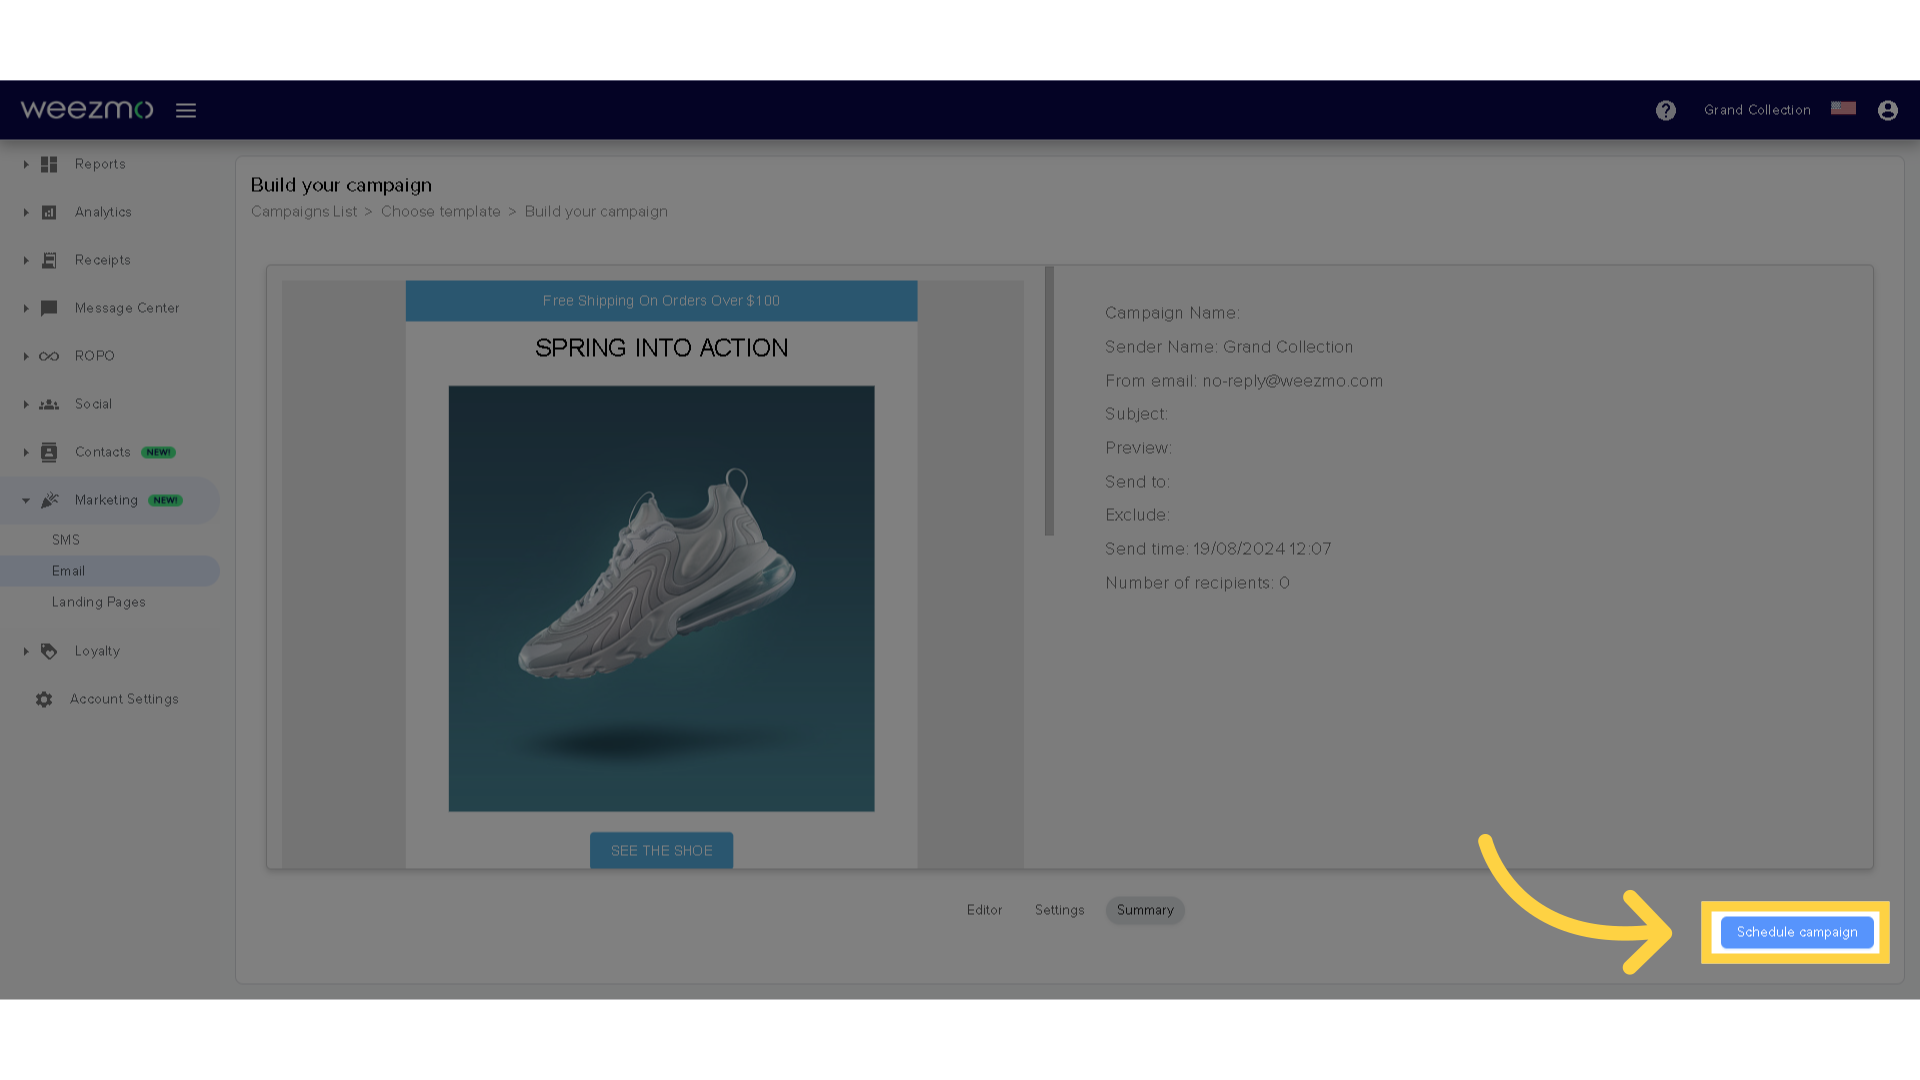Open the Analytics section
The height and width of the screenshot is (1080, 1920).
[103, 211]
